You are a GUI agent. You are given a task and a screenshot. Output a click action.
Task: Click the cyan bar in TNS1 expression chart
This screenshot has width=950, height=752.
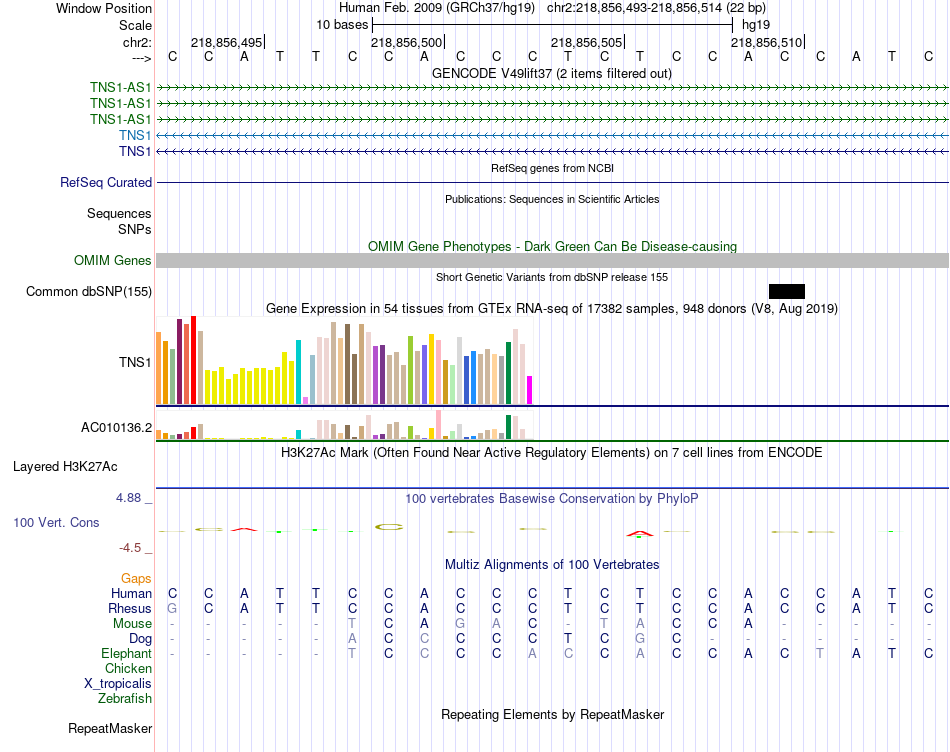(x=298, y=372)
